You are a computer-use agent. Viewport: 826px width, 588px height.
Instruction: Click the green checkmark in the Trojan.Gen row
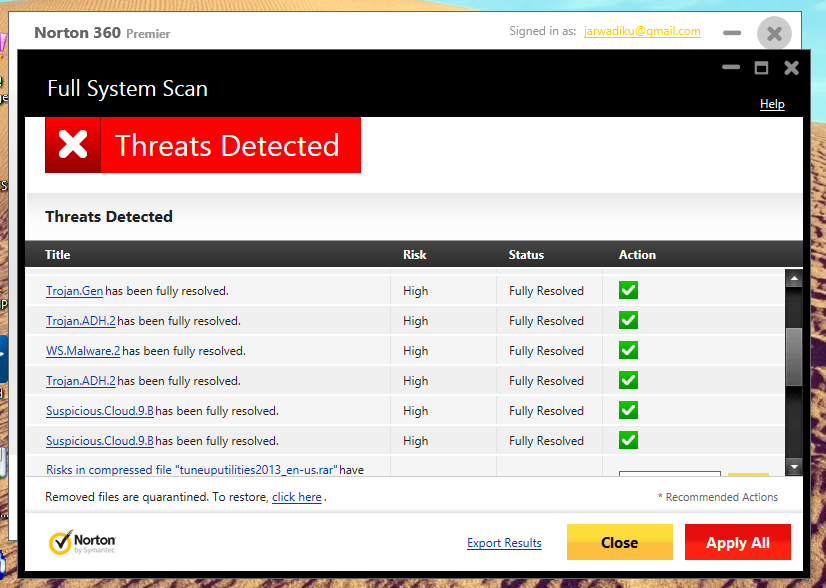click(628, 291)
